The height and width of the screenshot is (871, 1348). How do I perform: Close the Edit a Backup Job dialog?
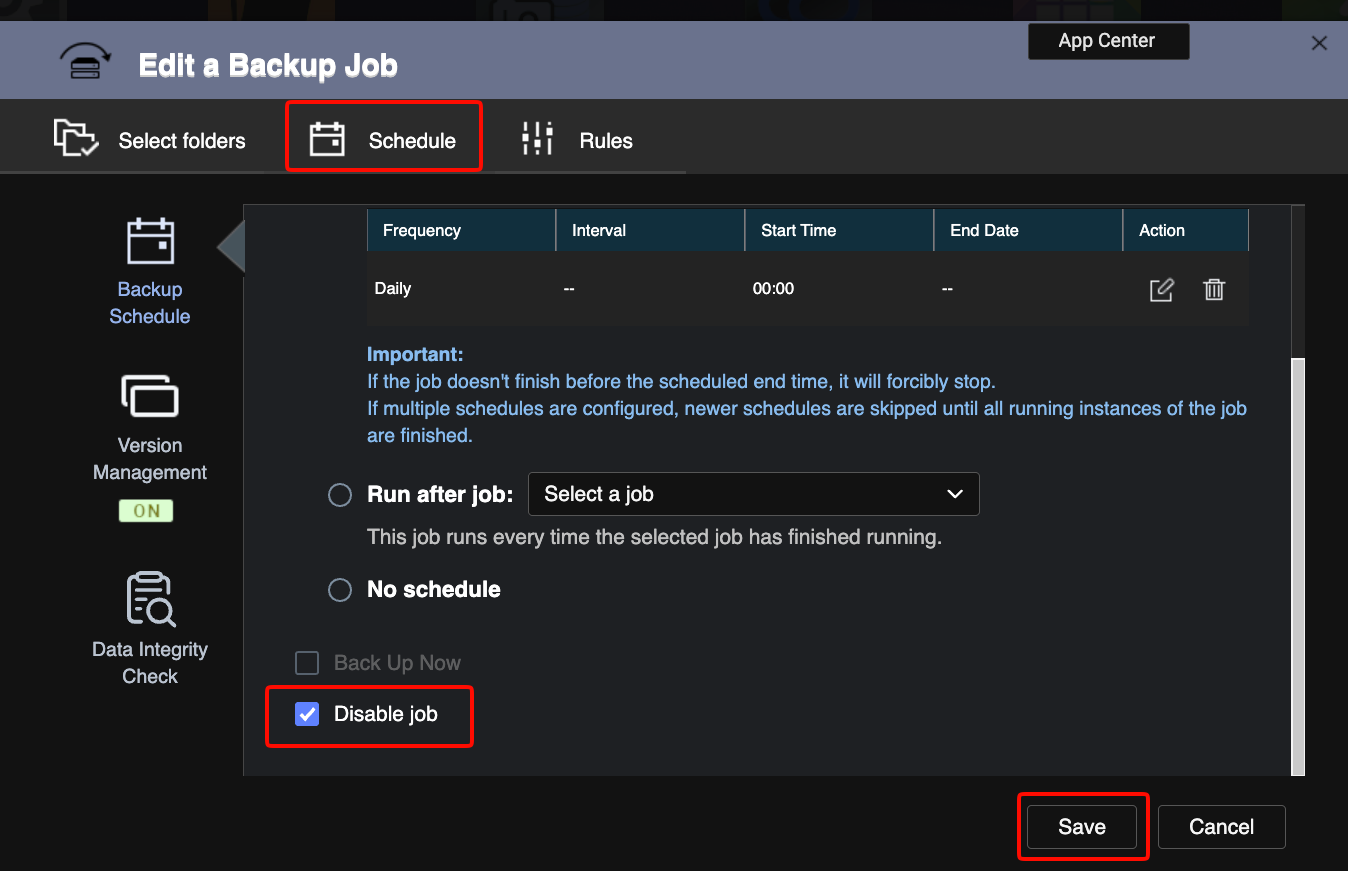pyautogui.click(x=1319, y=43)
